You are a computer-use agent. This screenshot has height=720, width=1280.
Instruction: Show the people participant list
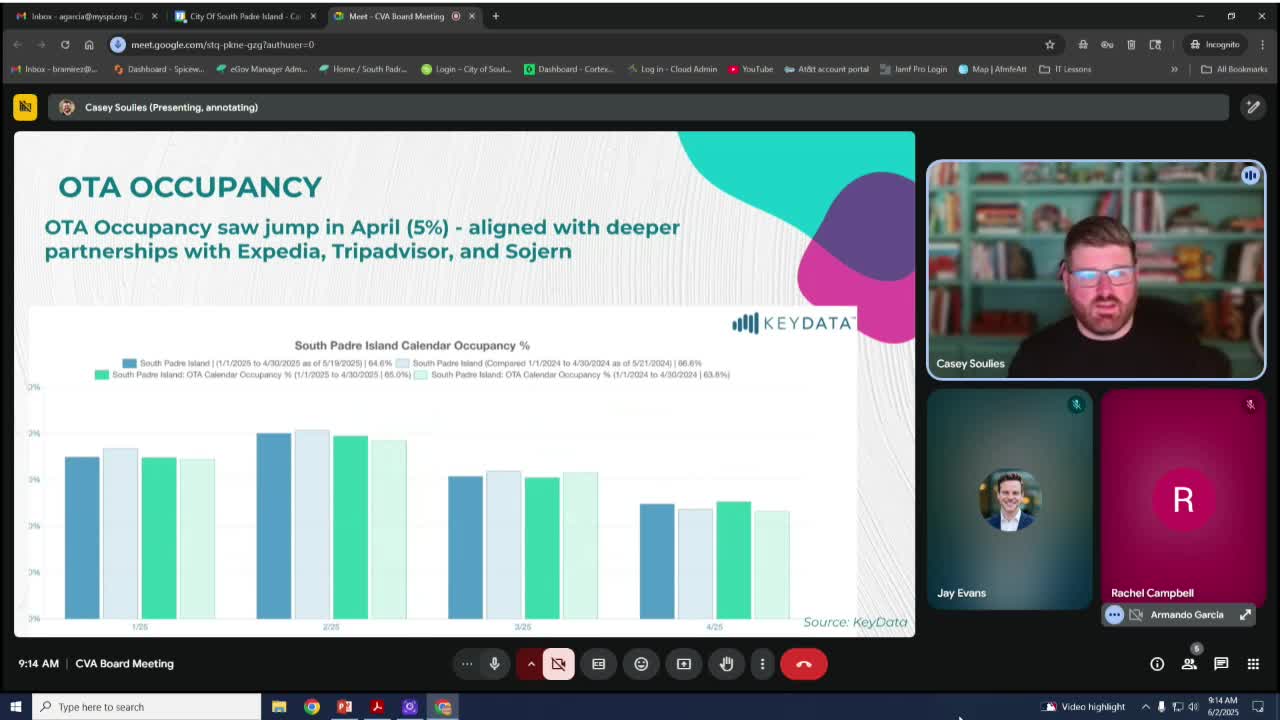1189,664
